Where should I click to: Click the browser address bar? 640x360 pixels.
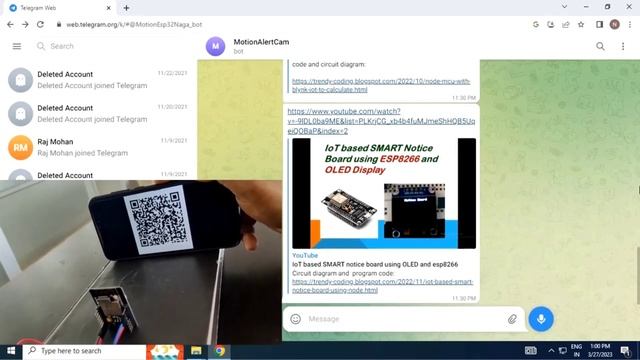tap(286, 24)
